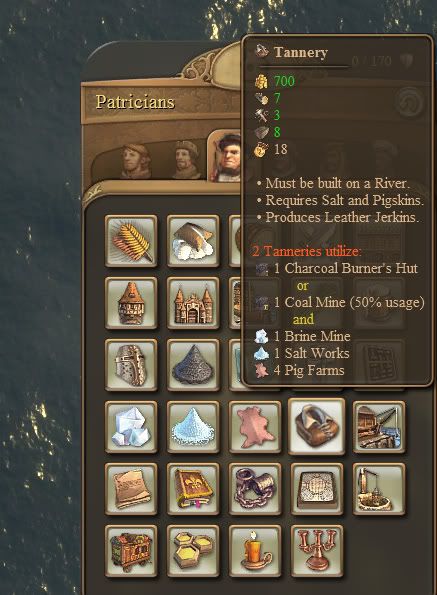437x595 pixels.
Task: Select the wheat grain farm icon
Action: tap(131, 241)
